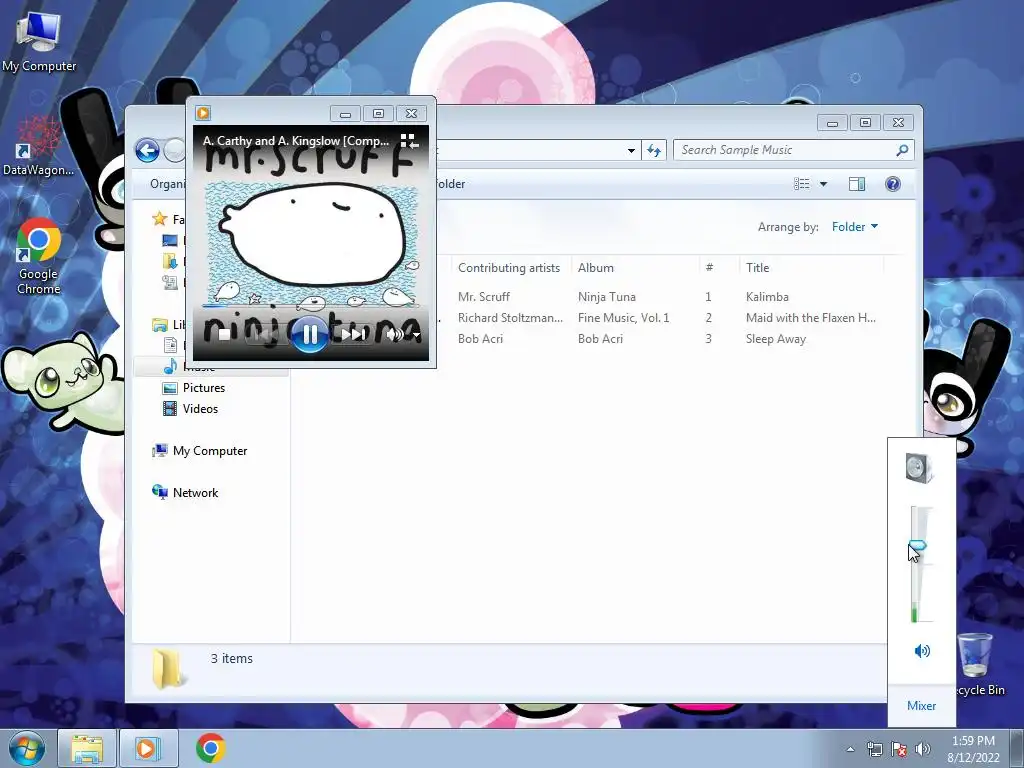This screenshot has width=1024, height=768.
Task: Open the Arrange by Folder dropdown
Action: point(855,227)
